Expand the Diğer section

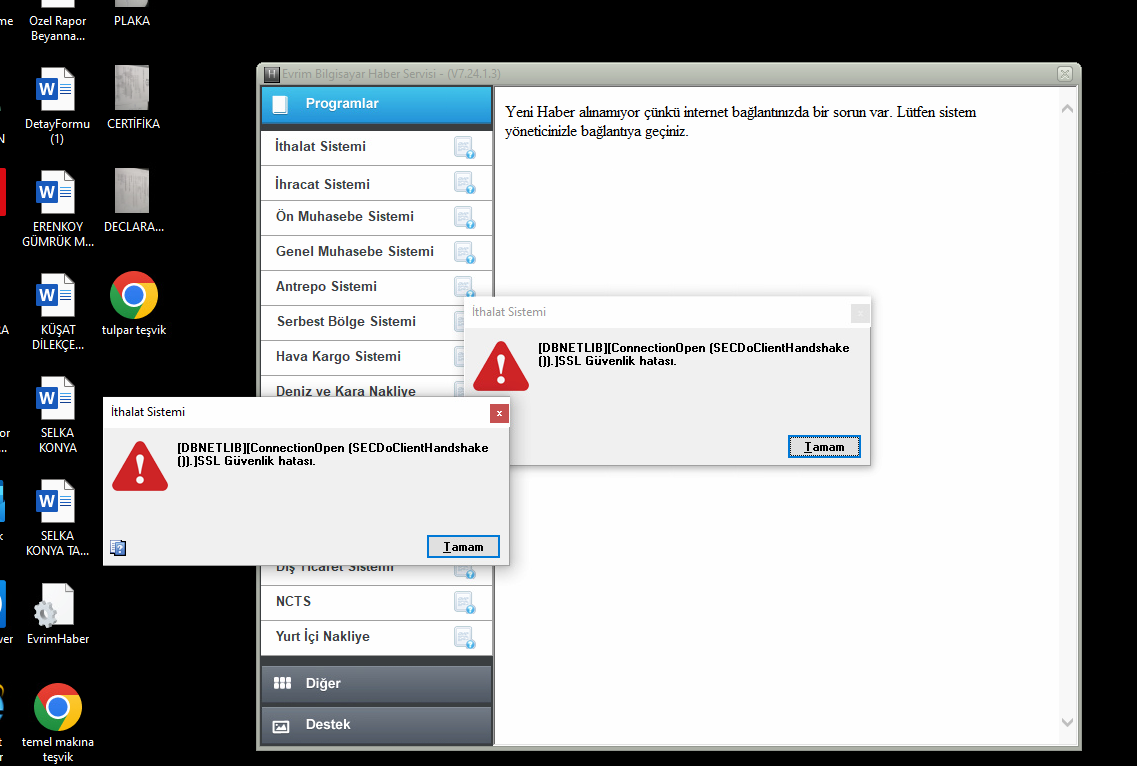376,683
